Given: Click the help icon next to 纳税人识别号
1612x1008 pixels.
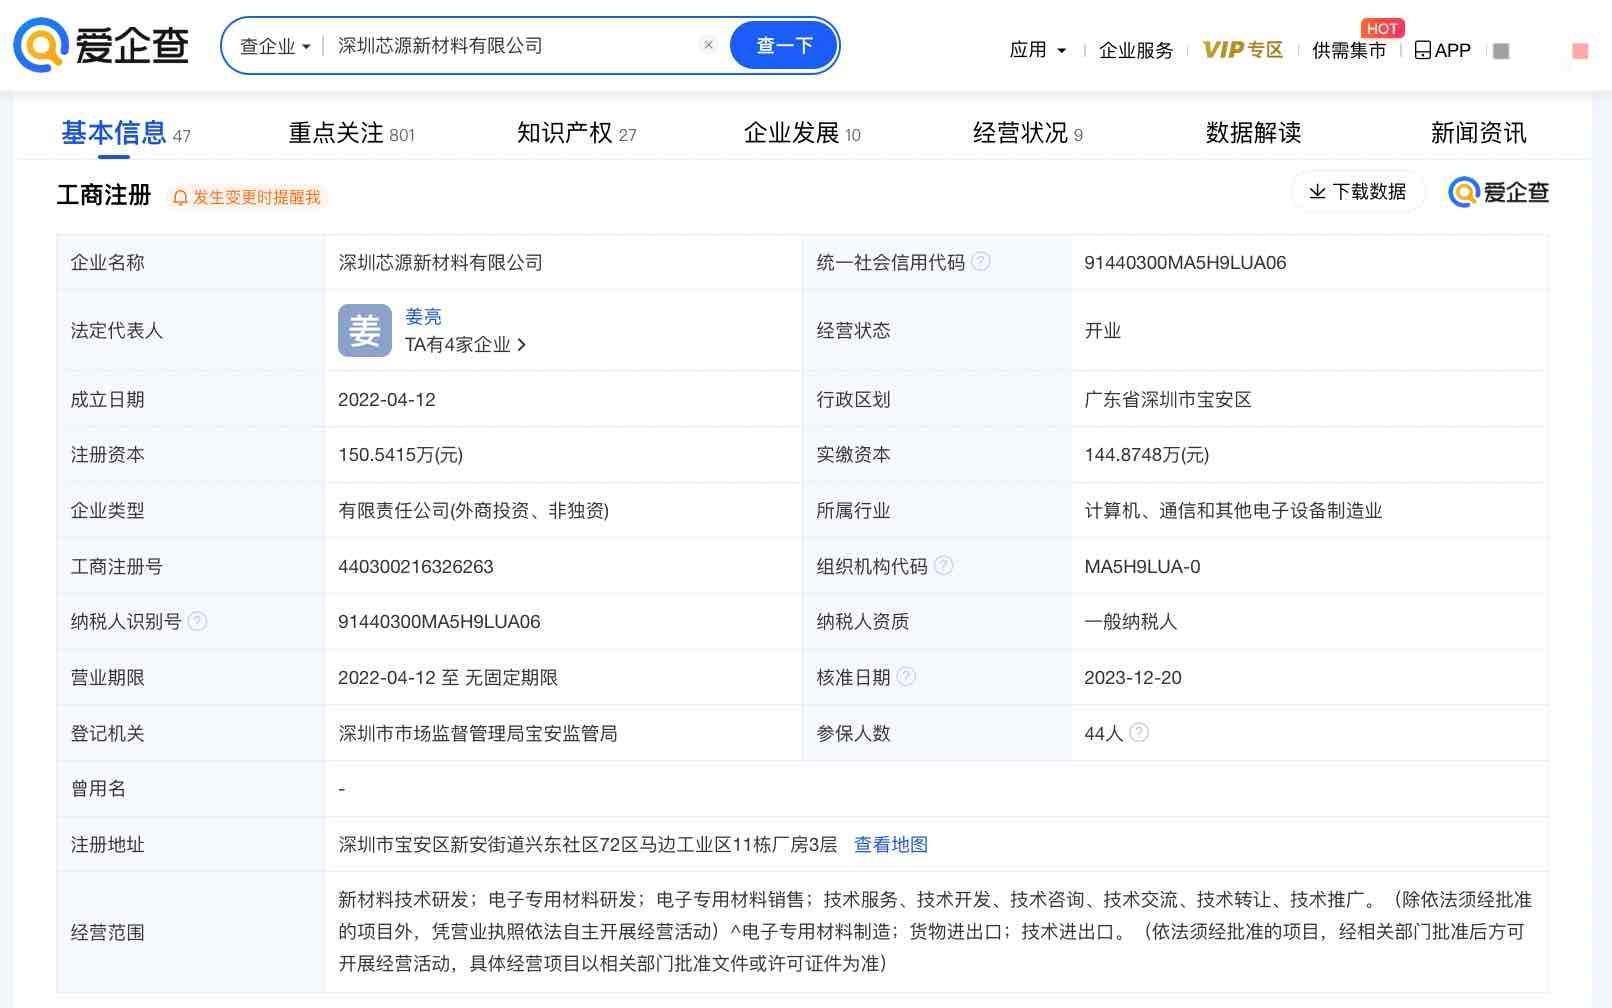Looking at the screenshot, I should pyautogui.click(x=197, y=621).
